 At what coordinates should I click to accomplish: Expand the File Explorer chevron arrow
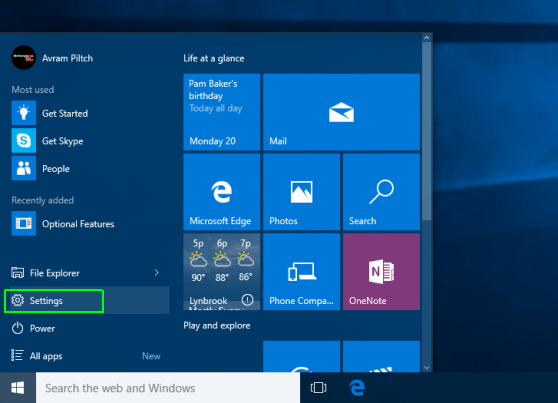click(157, 273)
